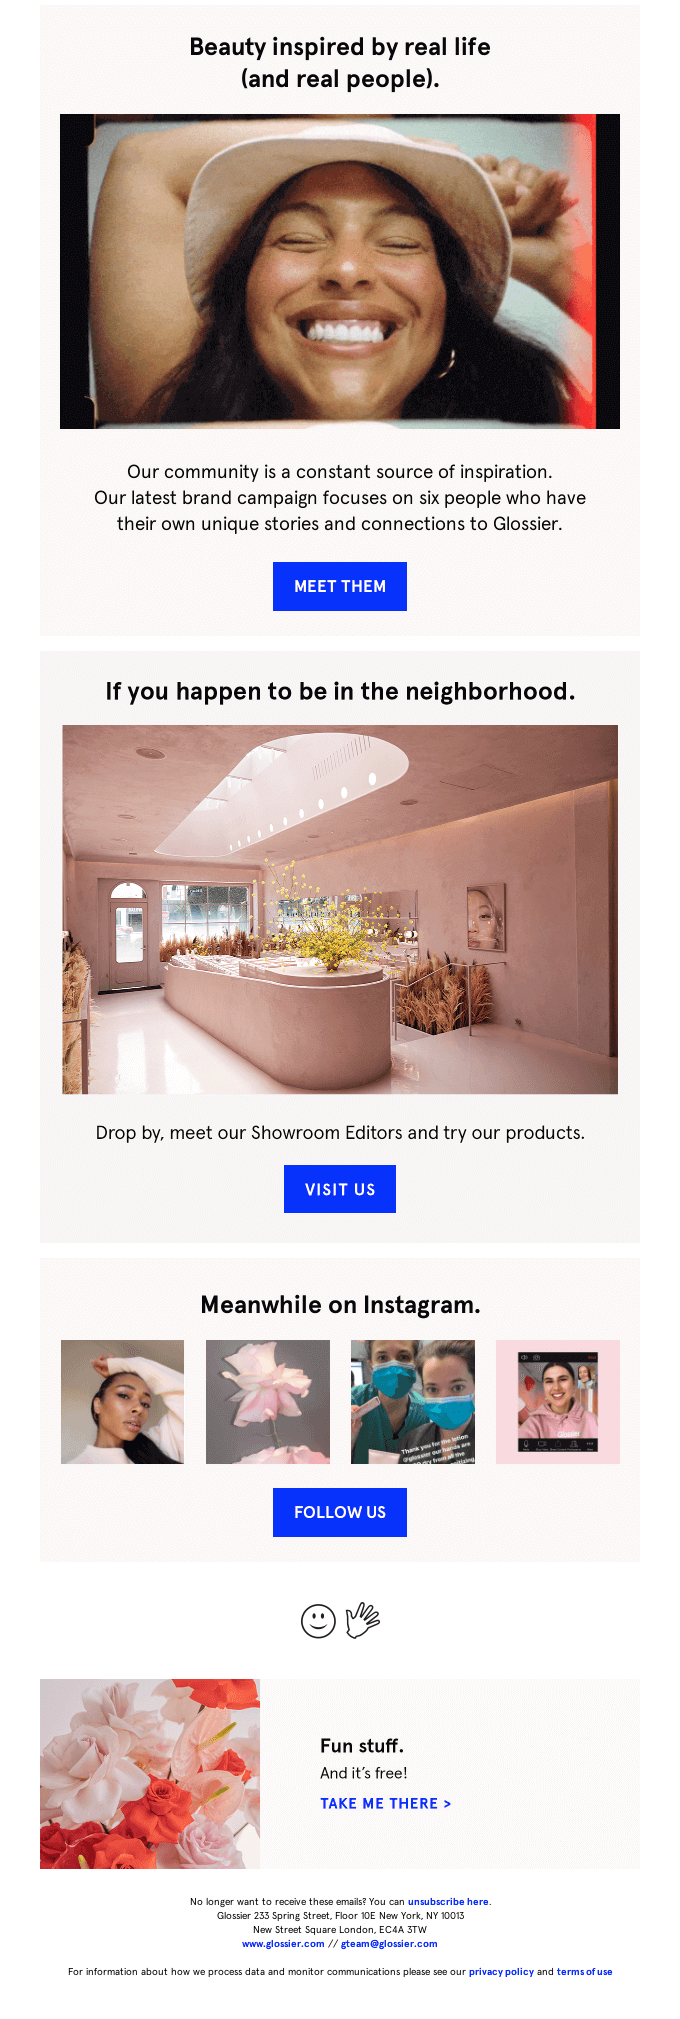This screenshot has width=680, height=2019.
Task: Open Instagram photo of video call screenshot
Action: (558, 1402)
